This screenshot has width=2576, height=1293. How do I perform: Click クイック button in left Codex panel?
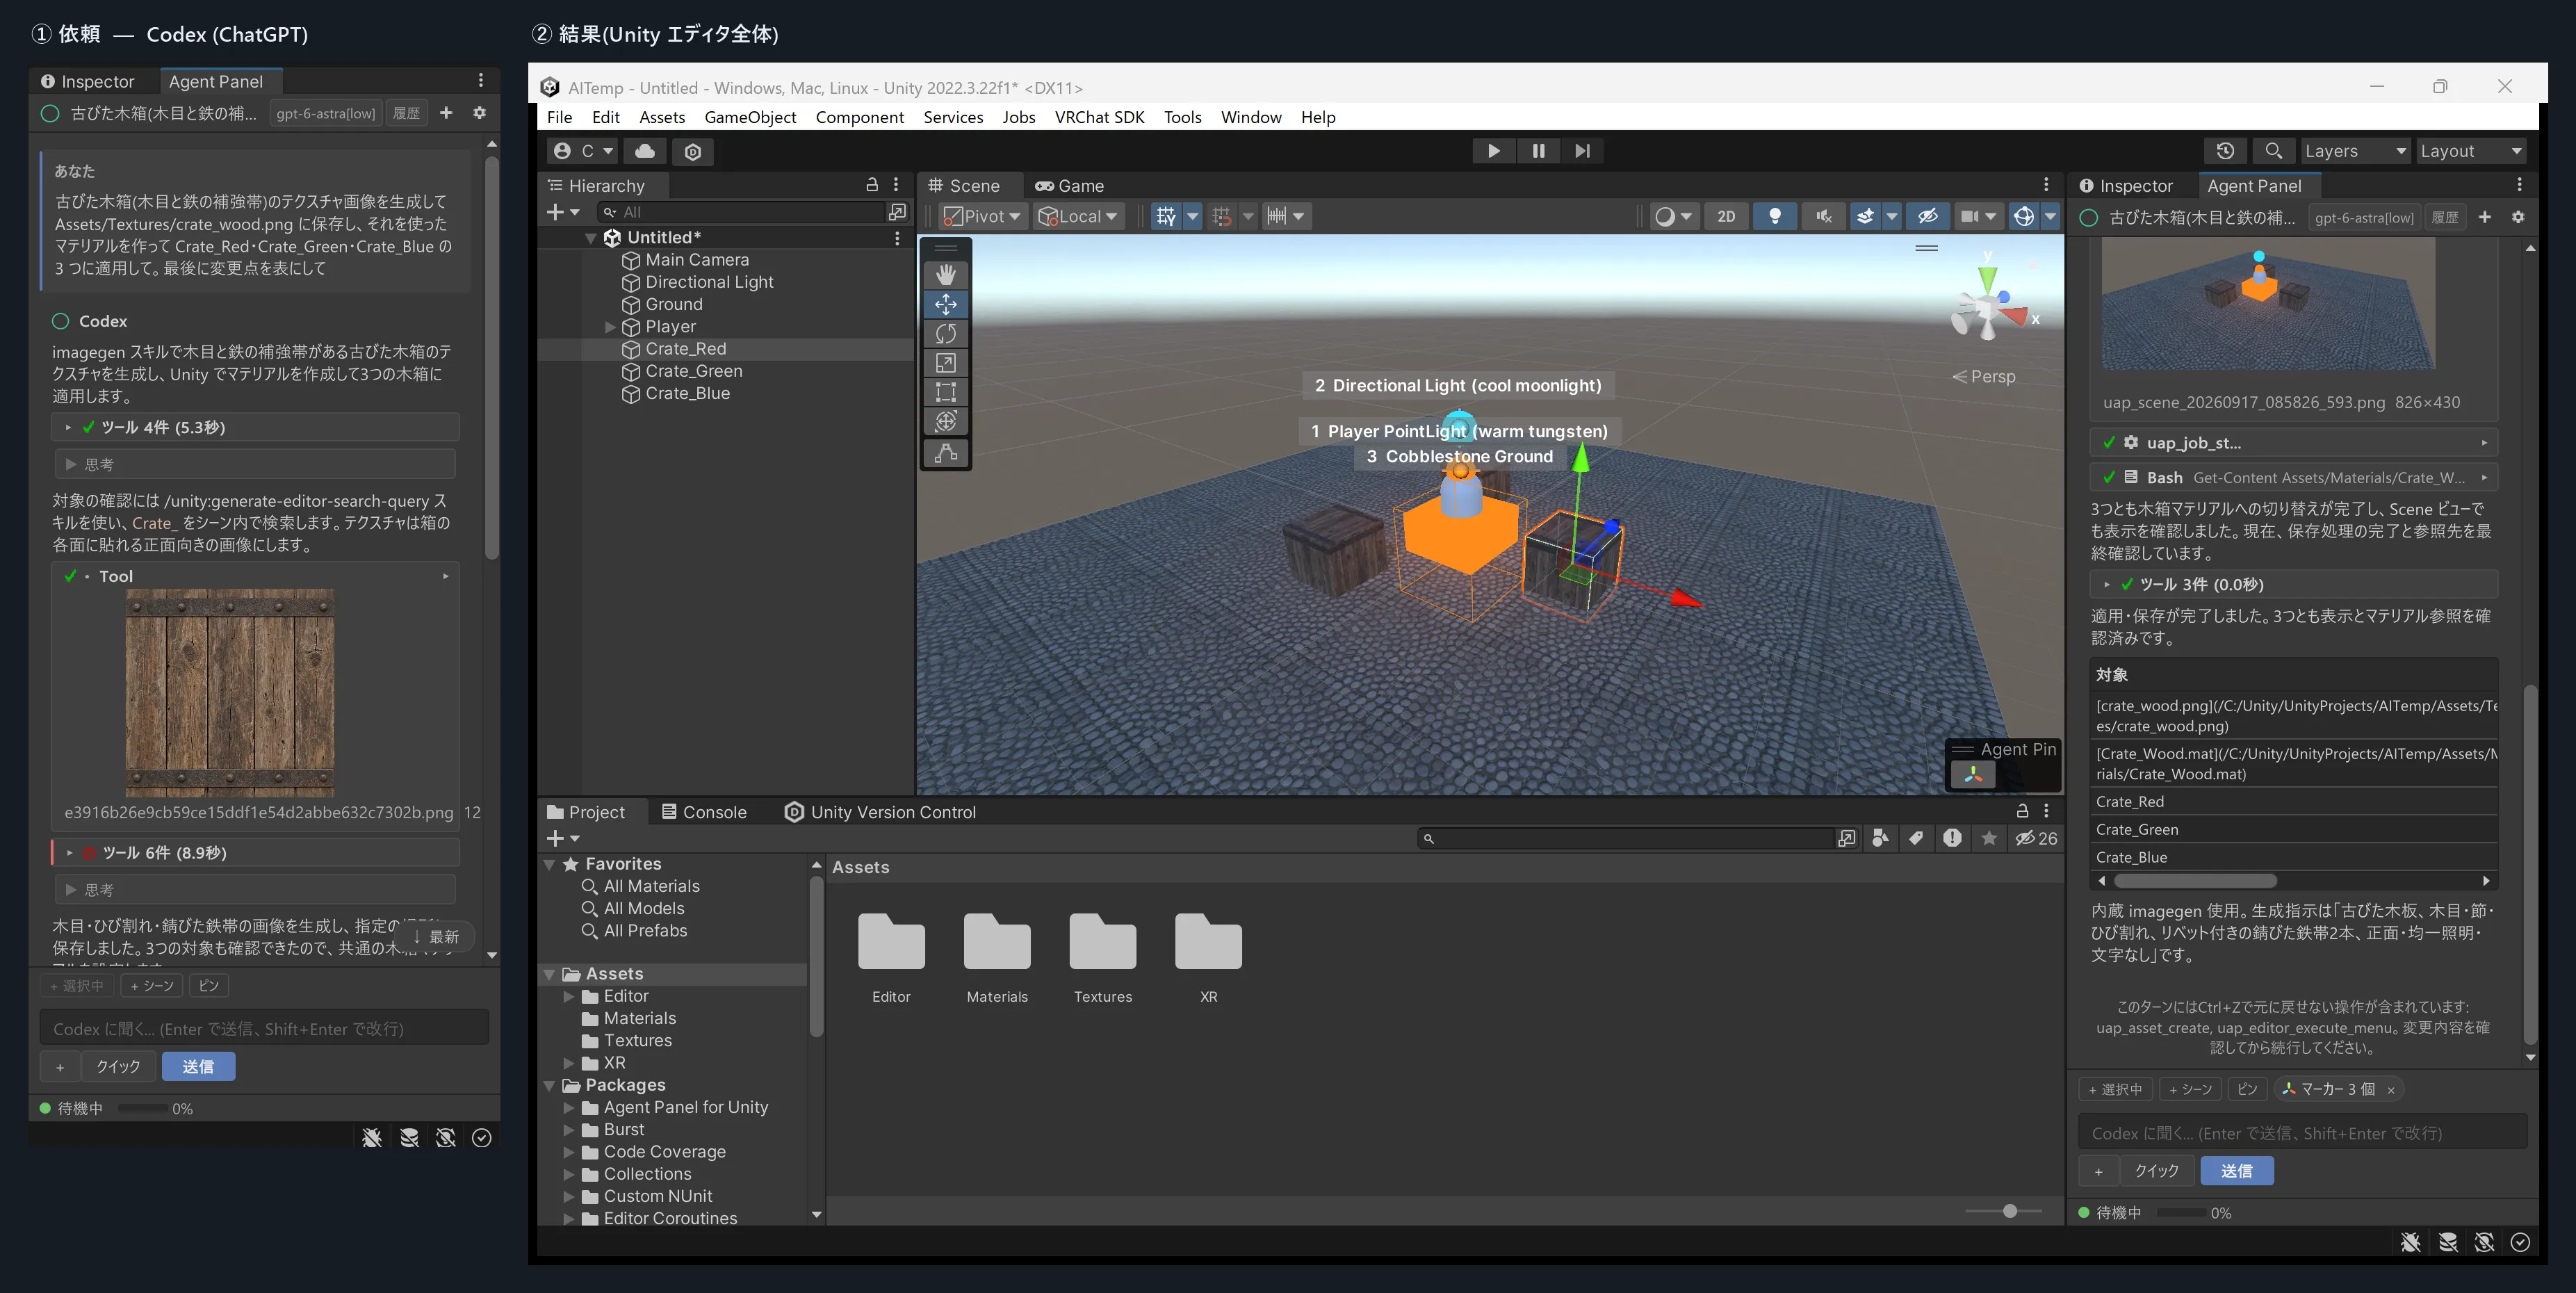pyautogui.click(x=118, y=1067)
